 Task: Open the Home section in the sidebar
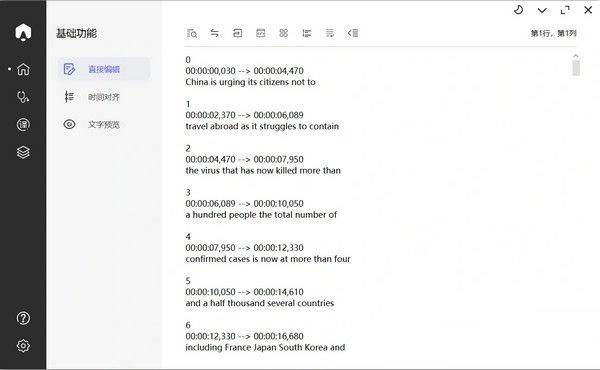[x=23, y=69]
